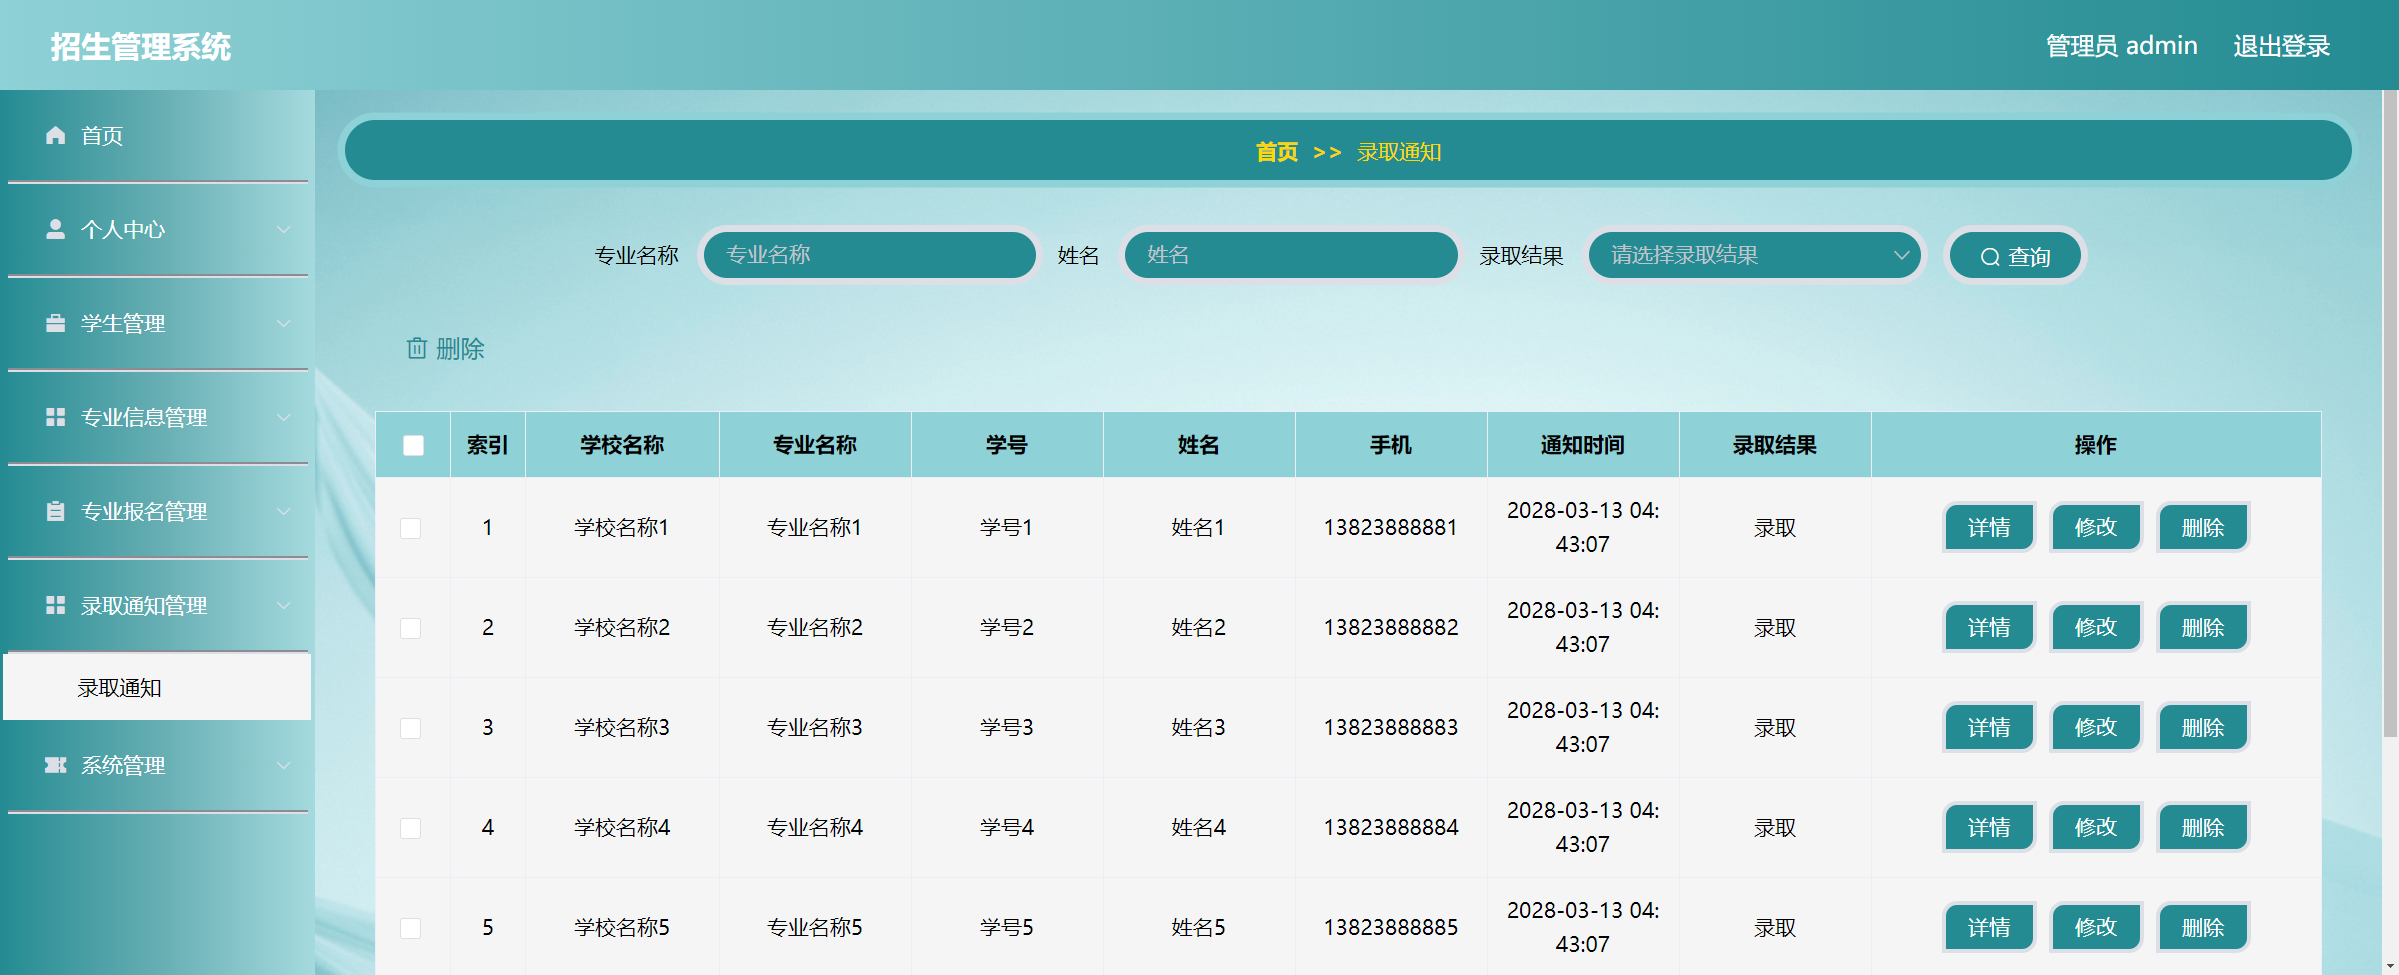Viewport: 2399px width, 975px height.
Task: Click the grid icon for 录取通知管理
Action: tap(56, 605)
